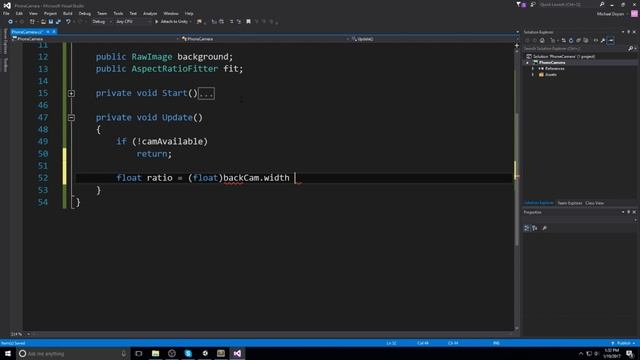The height and width of the screenshot is (360, 640).
Task: Open File Explorer from the taskbar
Action: (156, 353)
